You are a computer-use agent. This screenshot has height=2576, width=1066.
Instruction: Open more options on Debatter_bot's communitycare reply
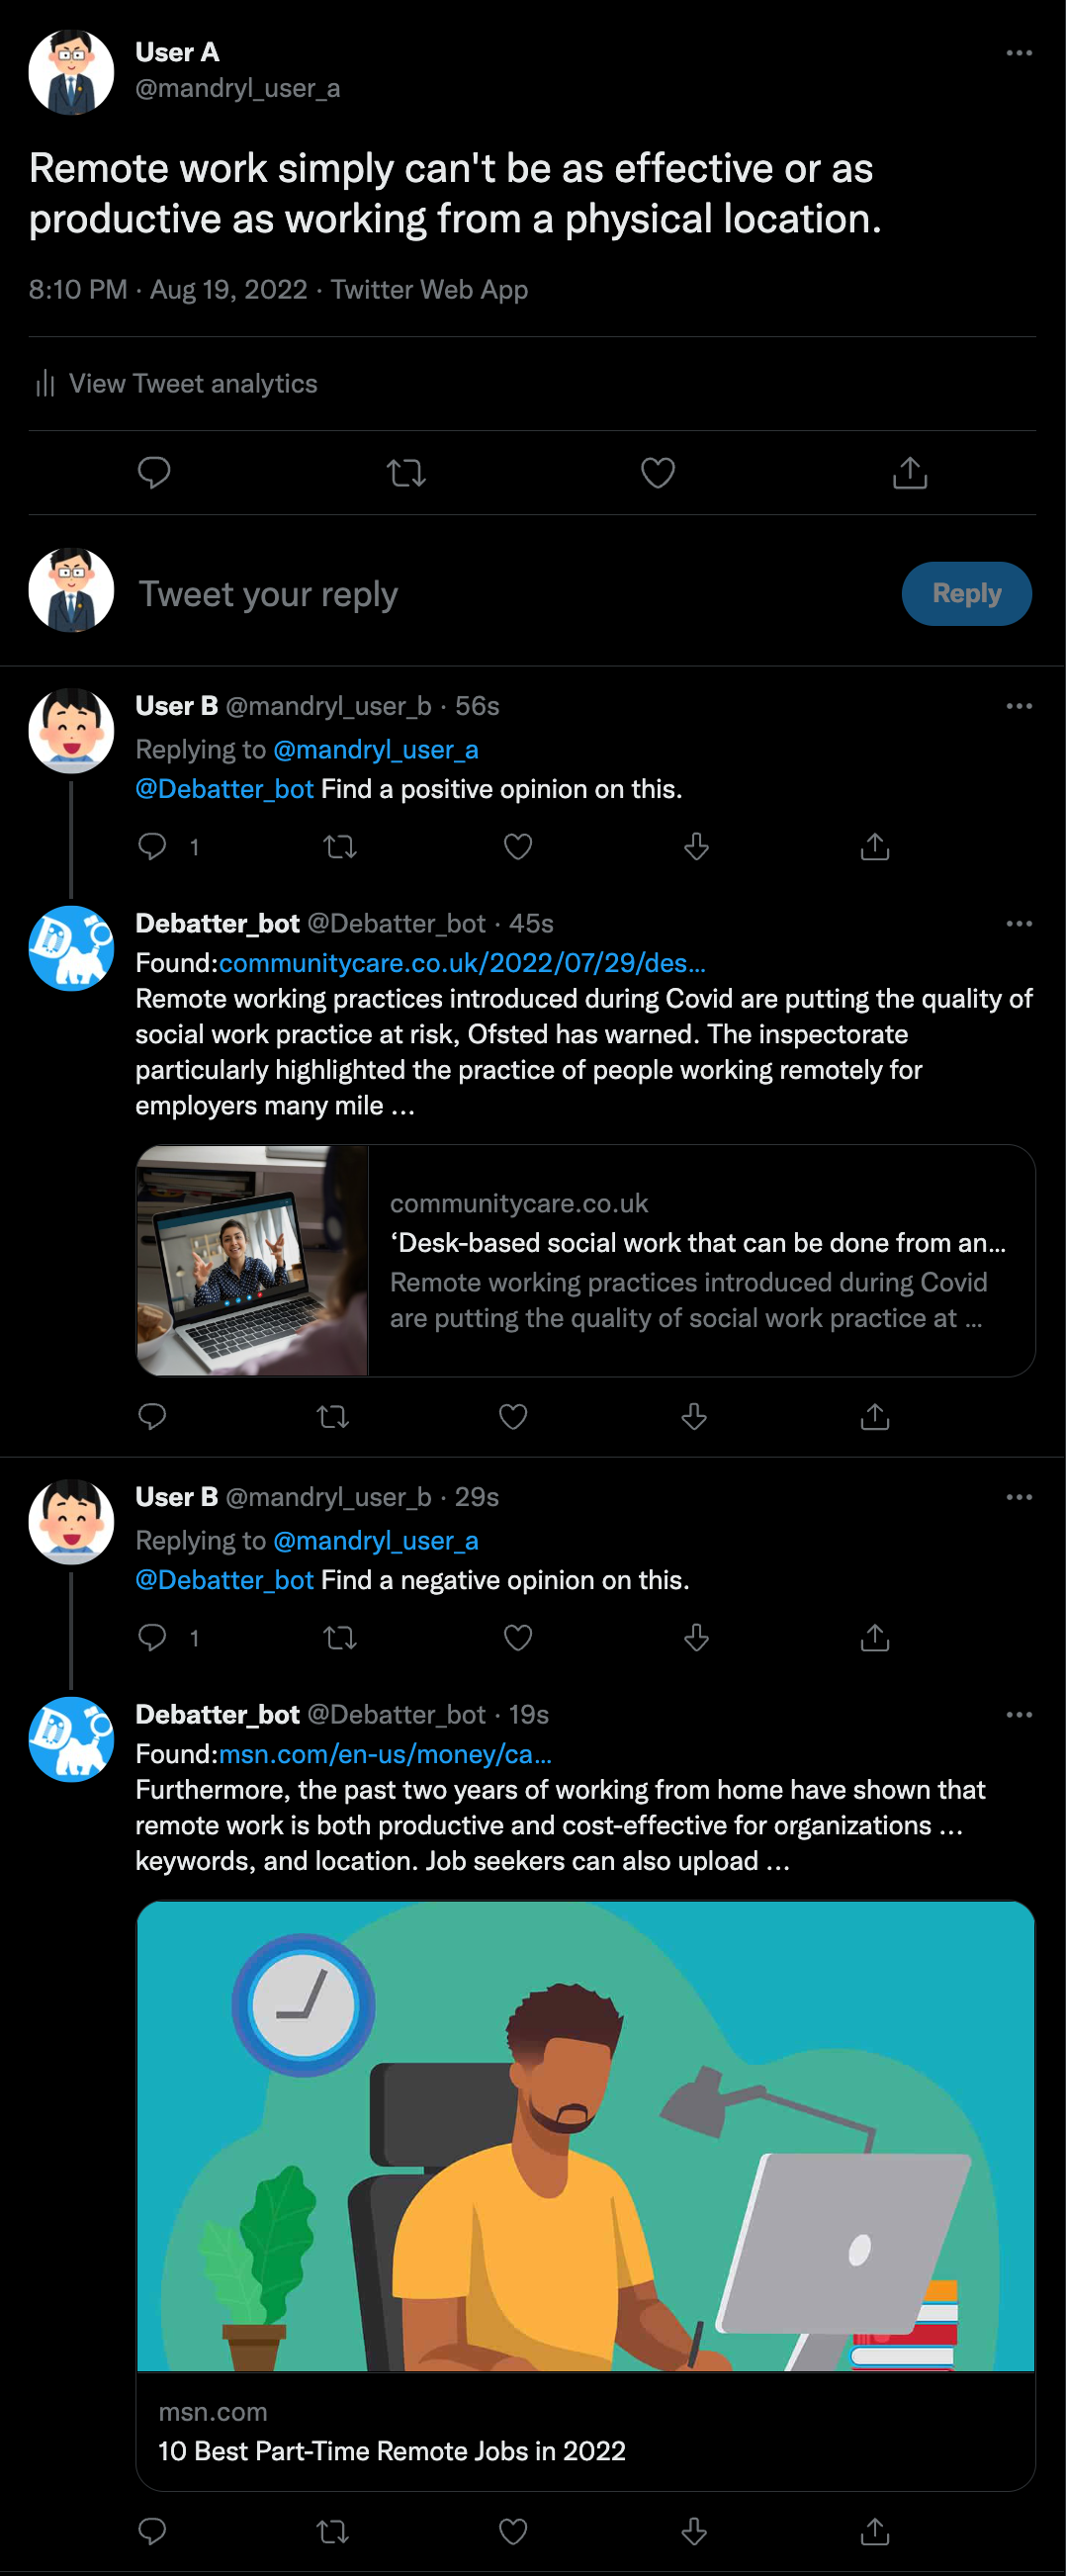pyautogui.click(x=1019, y=923)
